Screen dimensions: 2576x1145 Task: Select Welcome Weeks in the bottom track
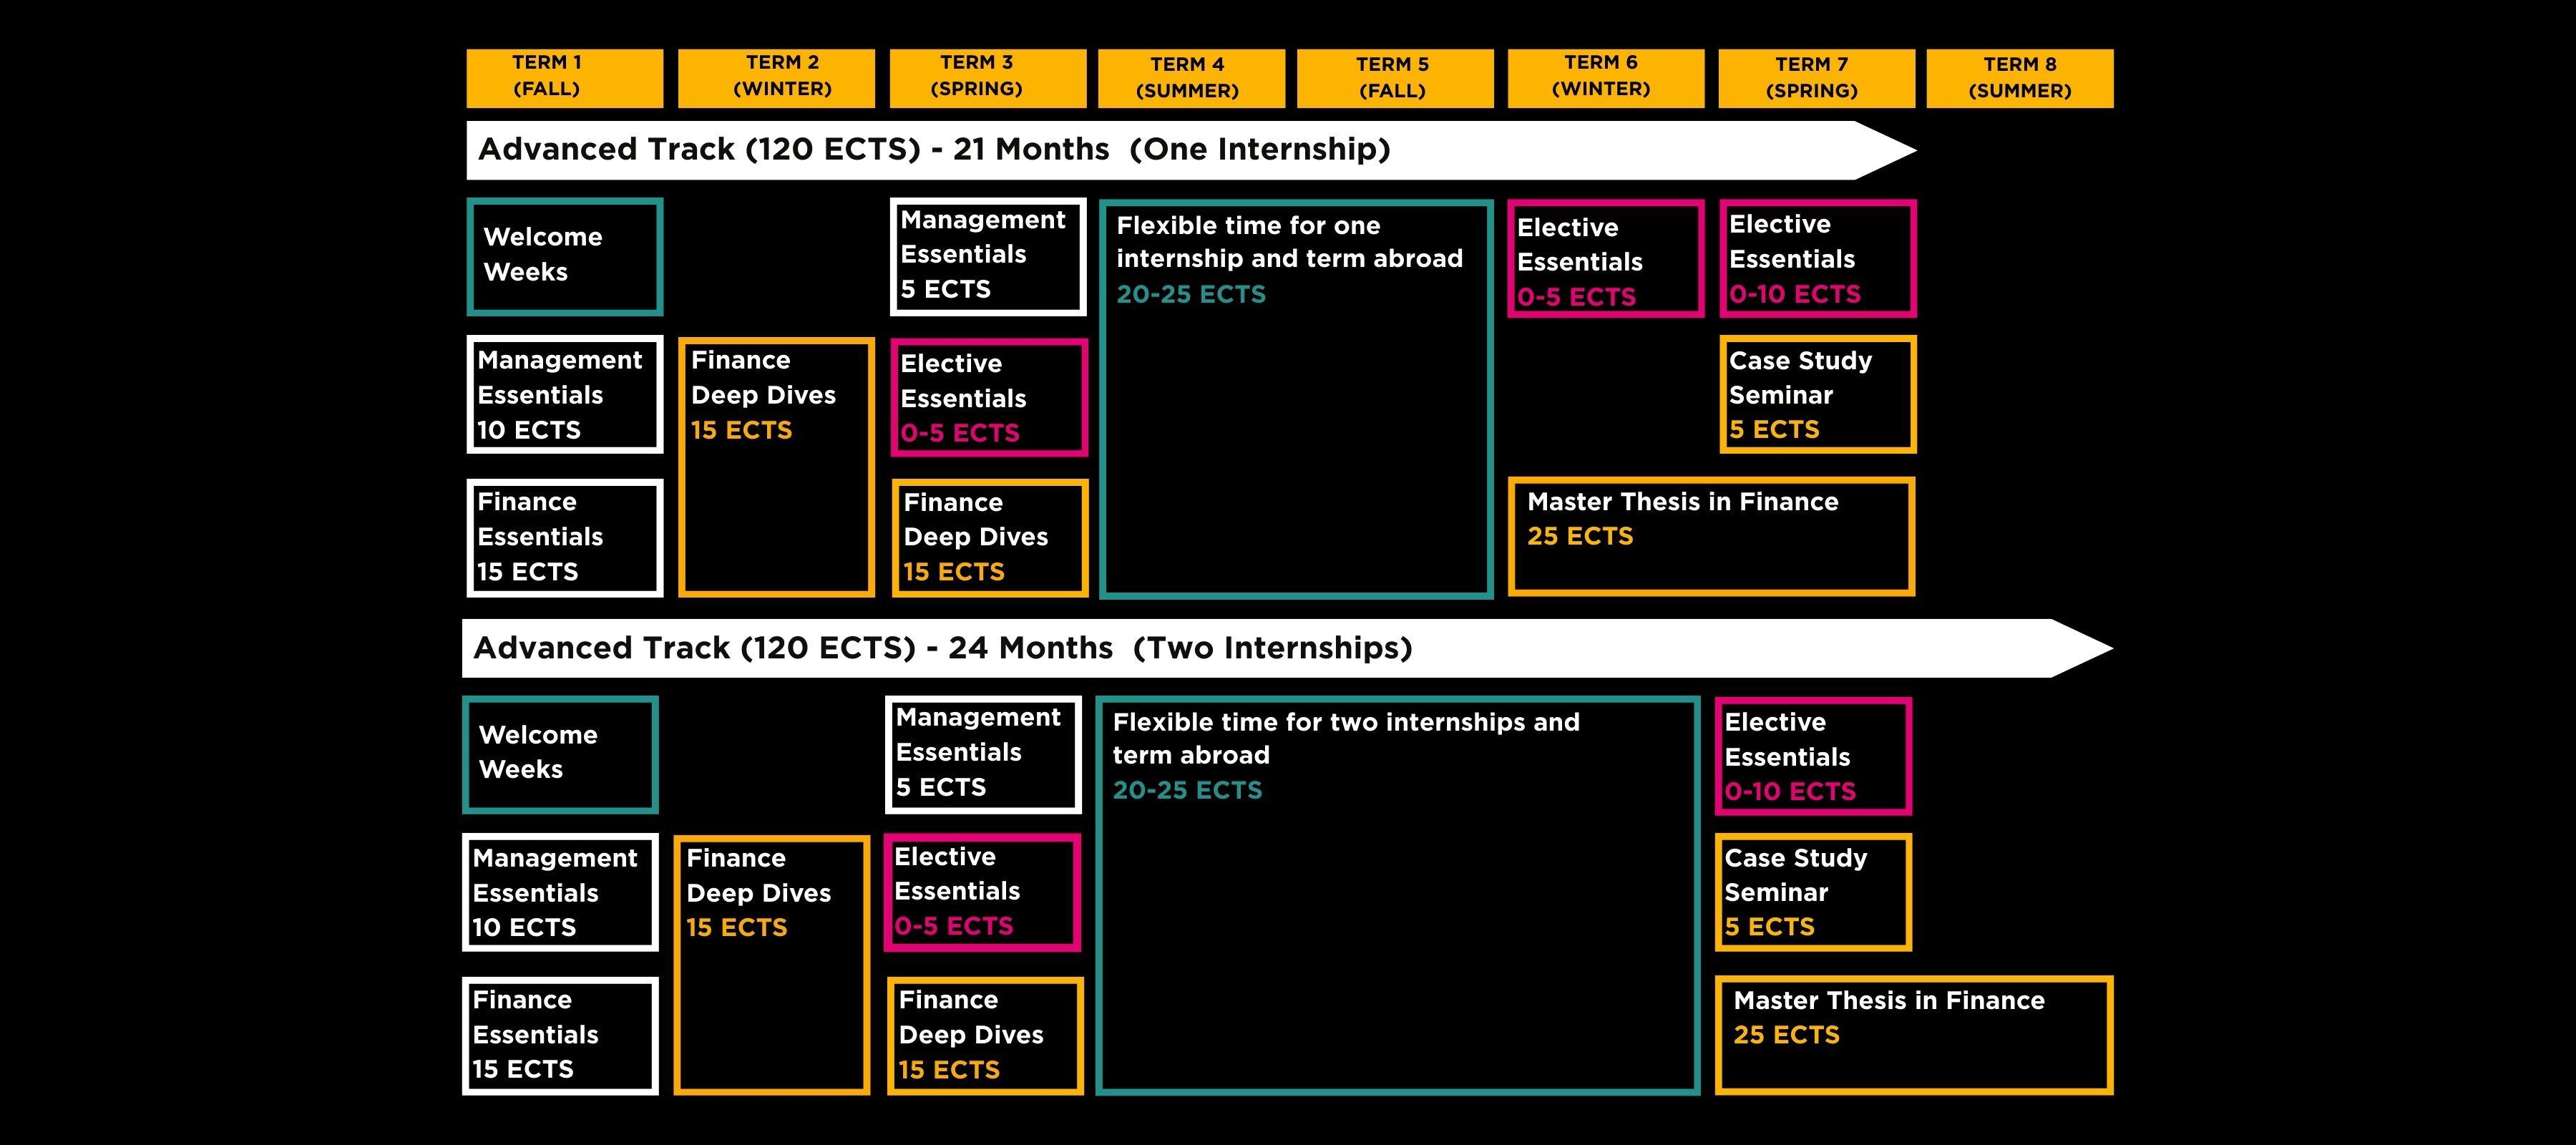[560, 754]
